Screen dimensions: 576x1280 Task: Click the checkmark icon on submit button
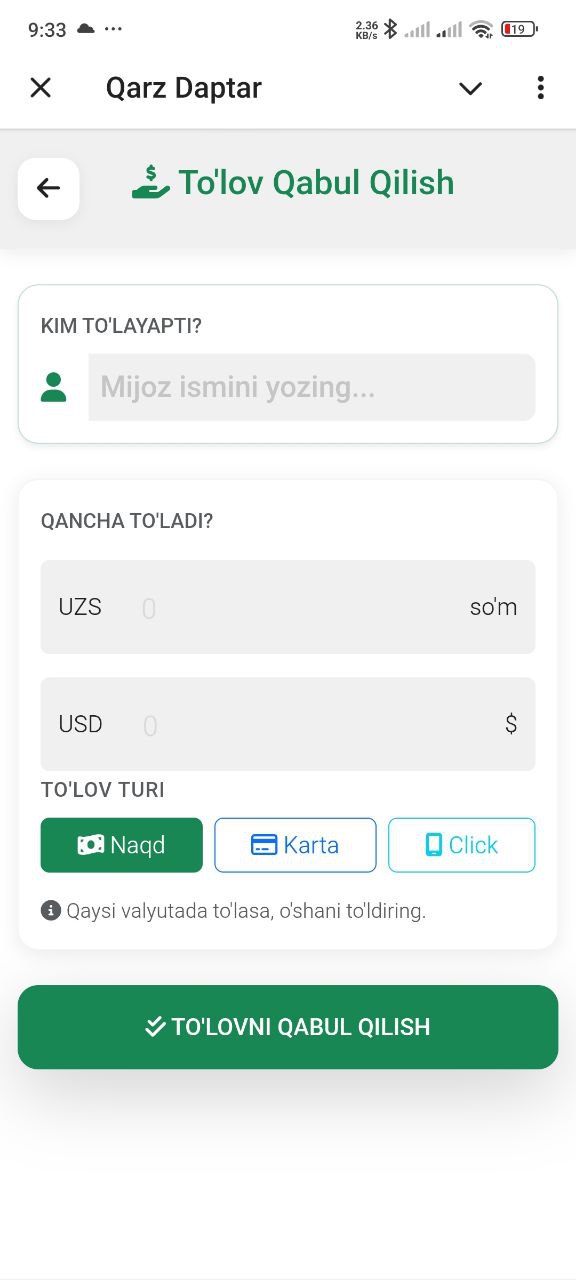[156, 1026]
